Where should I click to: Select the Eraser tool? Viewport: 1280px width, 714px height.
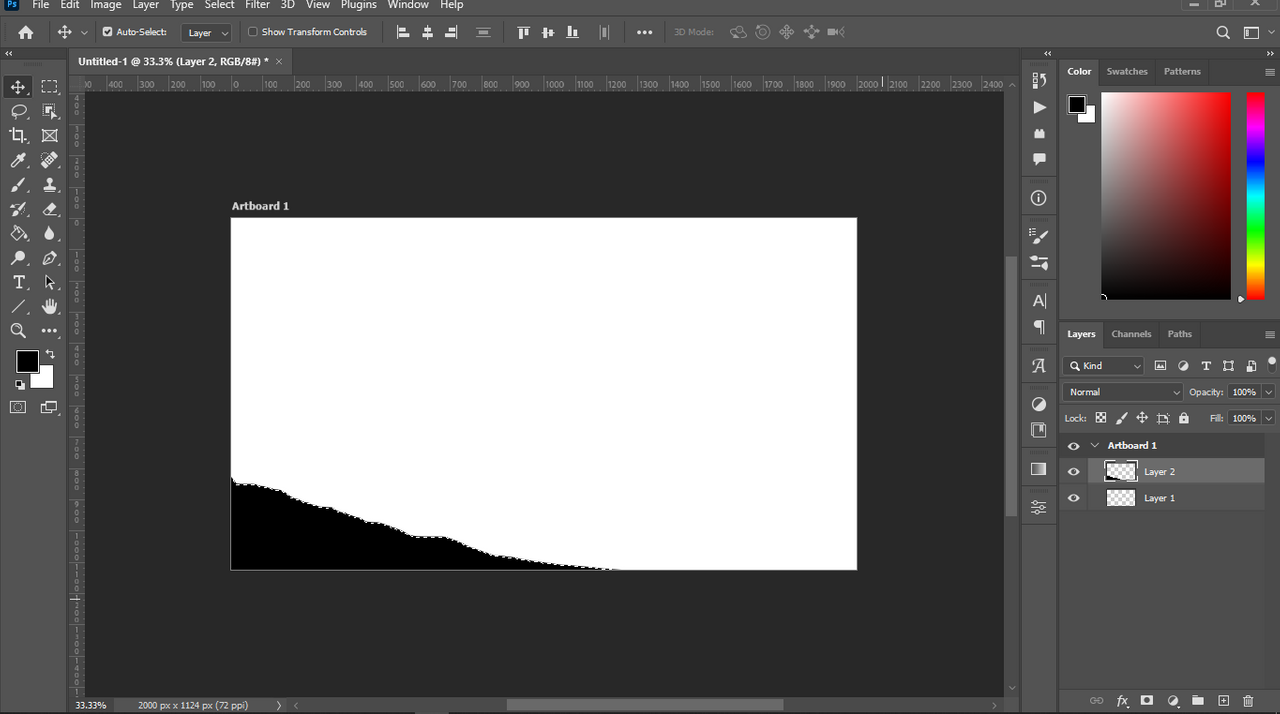[x=50, y=210]
